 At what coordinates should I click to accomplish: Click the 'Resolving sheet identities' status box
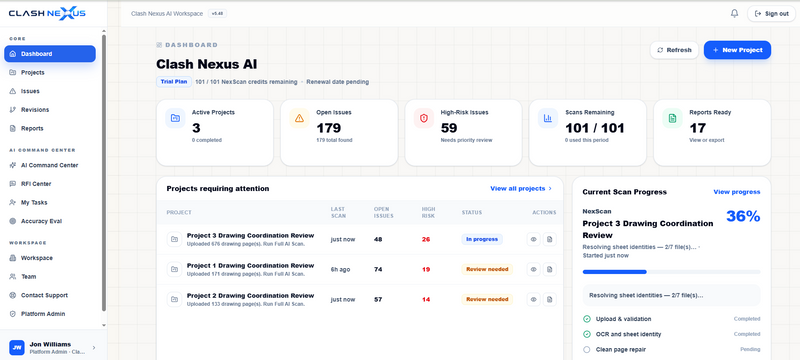tap(671, 295)
